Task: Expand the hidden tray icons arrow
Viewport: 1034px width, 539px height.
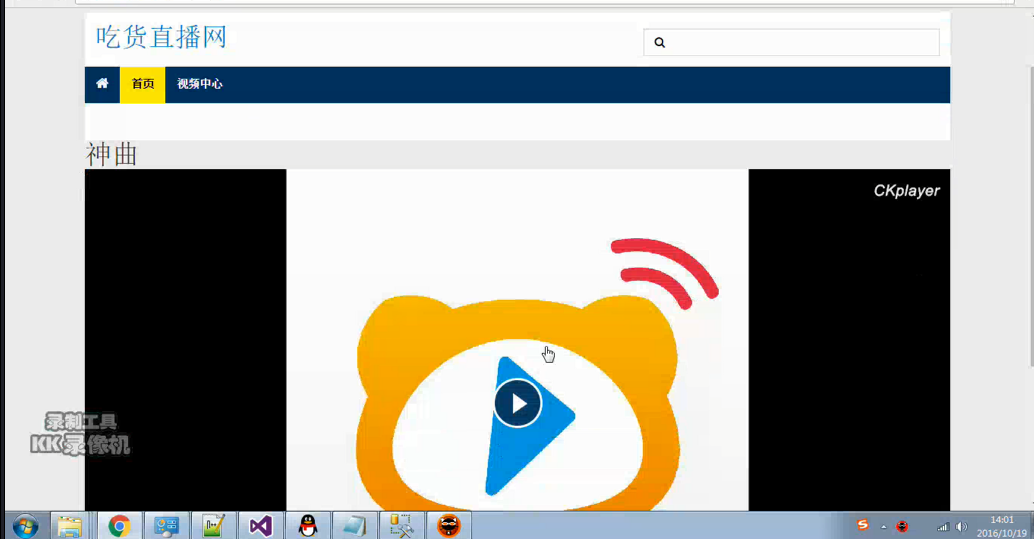Action: pos(884,526)
